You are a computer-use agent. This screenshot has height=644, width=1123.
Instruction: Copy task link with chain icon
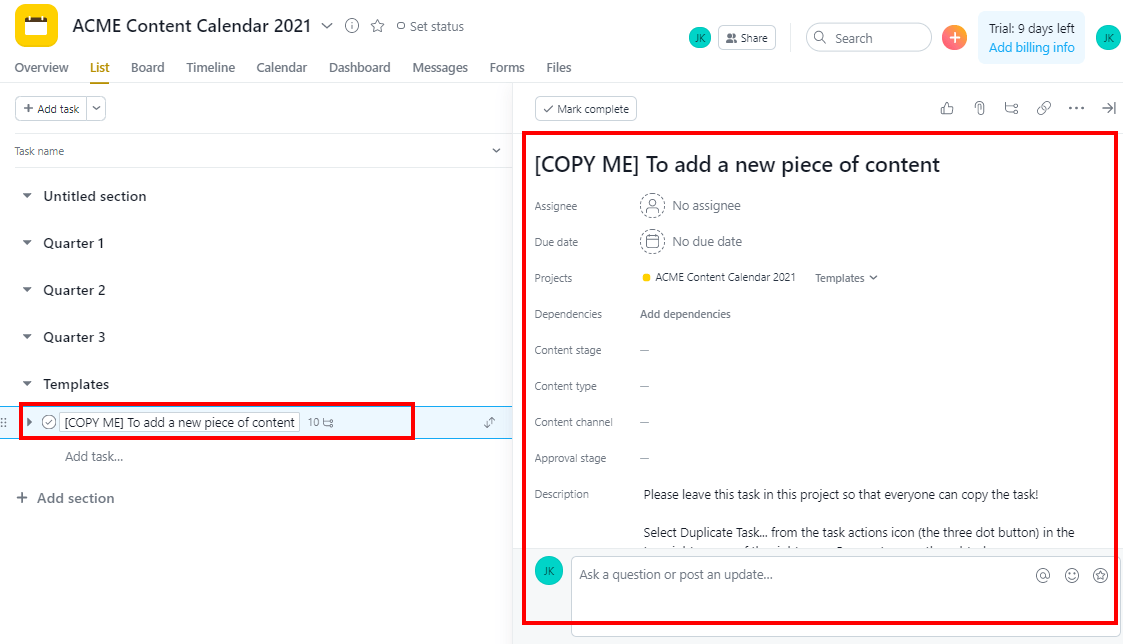tap(1044, 108)
